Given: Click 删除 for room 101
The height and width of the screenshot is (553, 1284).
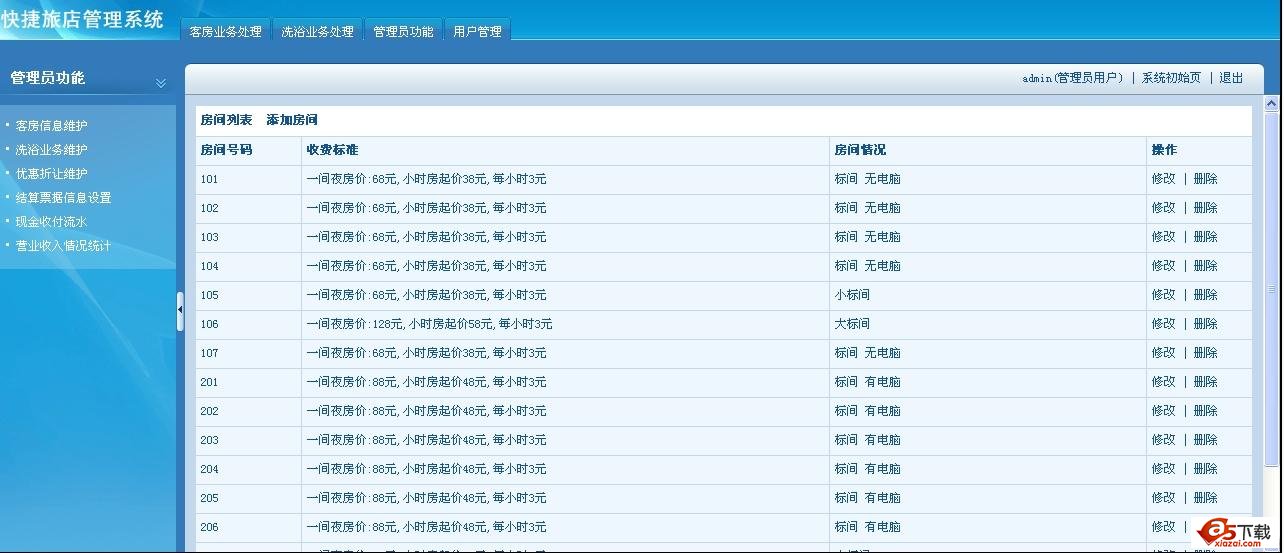Looking at the screenshot, I should 1205,179.
